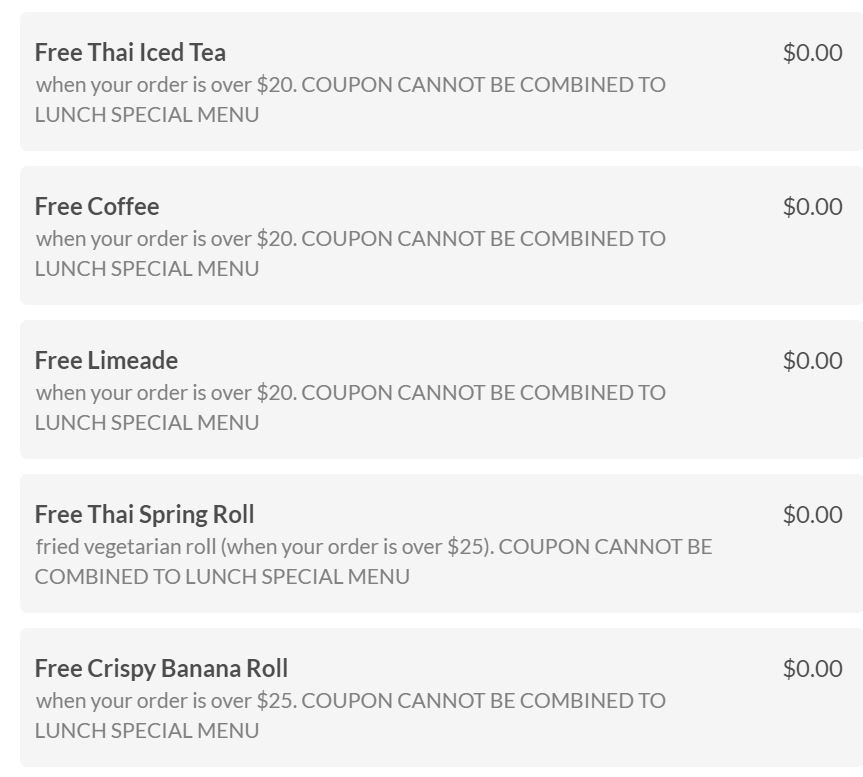
Task: Click the $0.00 price beside Free Coffee
Action: [x=812, y=206]
